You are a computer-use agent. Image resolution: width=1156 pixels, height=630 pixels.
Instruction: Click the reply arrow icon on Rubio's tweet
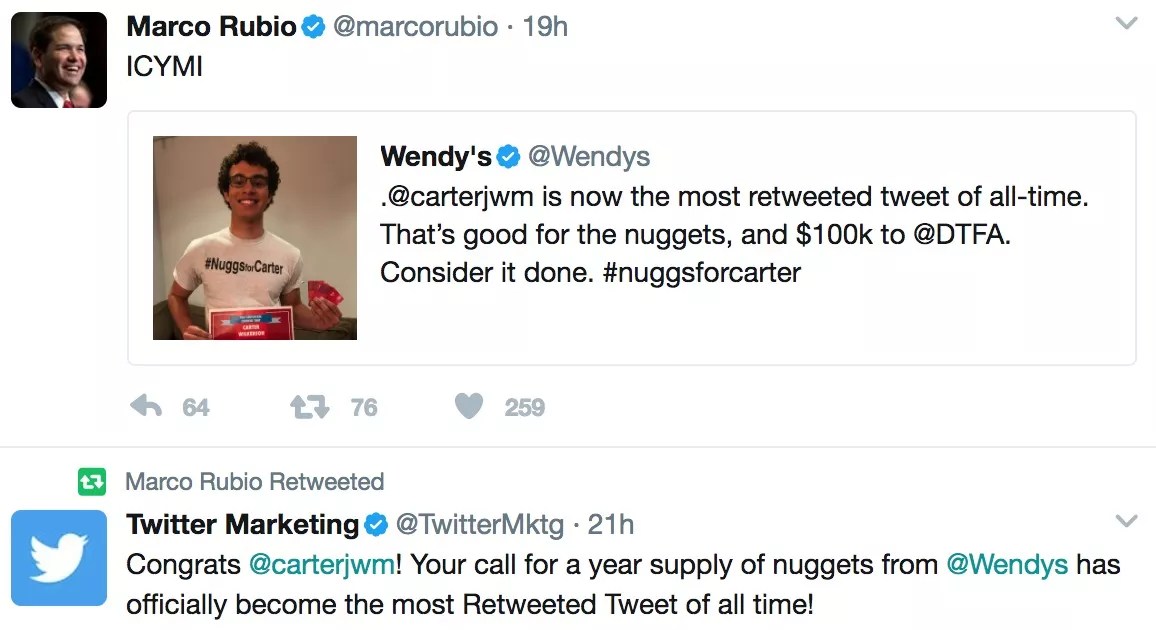(147, 406)
